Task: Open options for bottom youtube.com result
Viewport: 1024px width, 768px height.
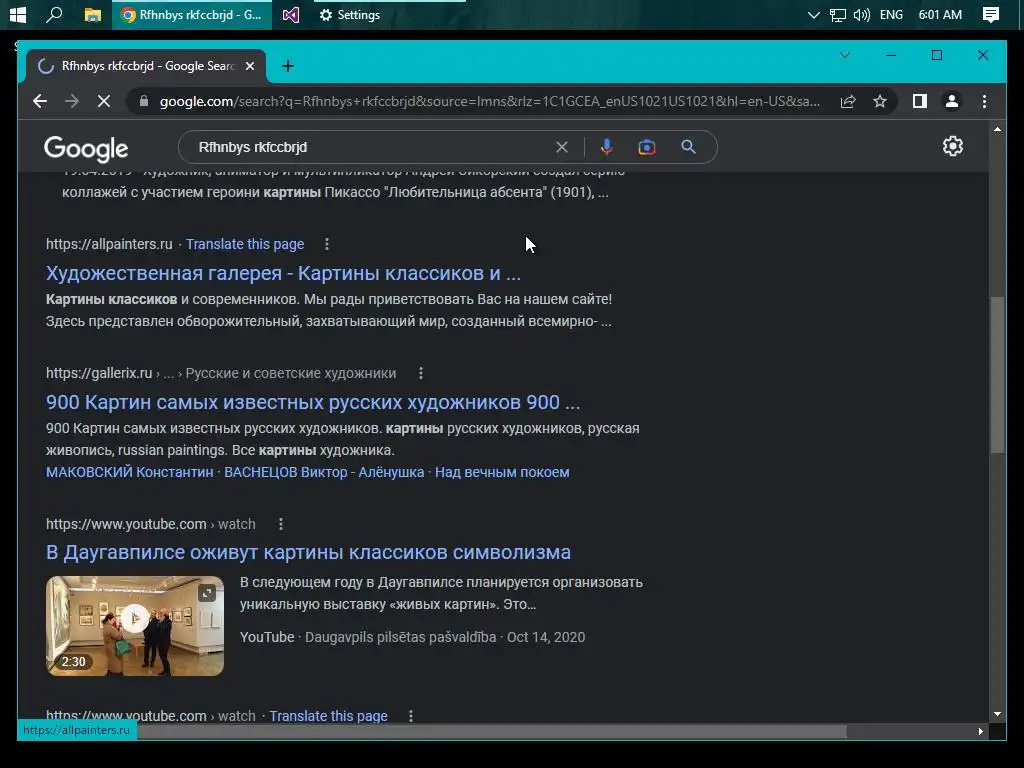Action: click(411, 716)
